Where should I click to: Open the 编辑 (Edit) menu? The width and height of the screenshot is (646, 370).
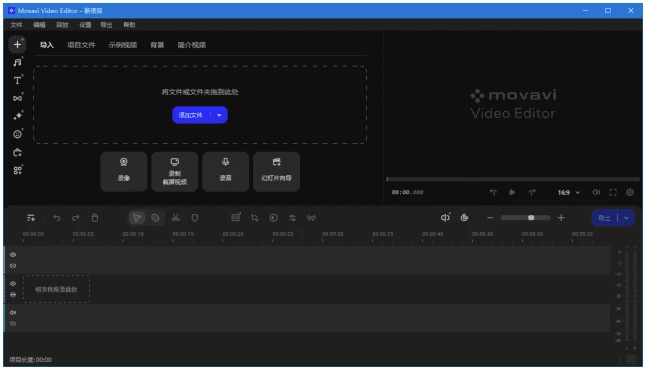click(40, 25)
